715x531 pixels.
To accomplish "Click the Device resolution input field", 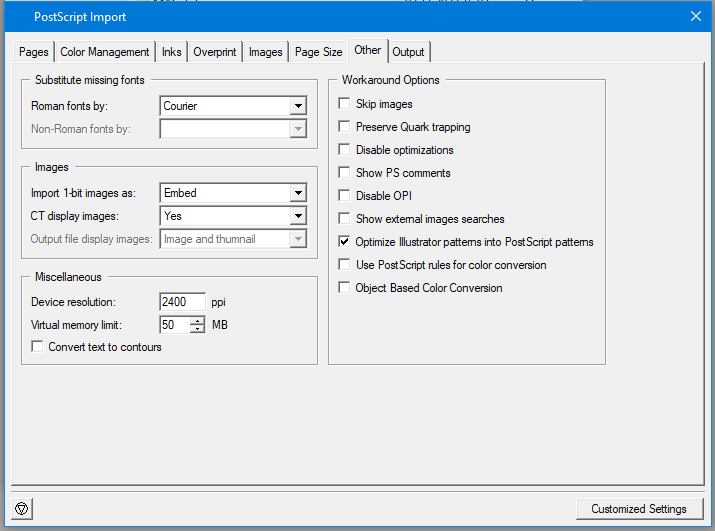I will (x=182, y=302).
